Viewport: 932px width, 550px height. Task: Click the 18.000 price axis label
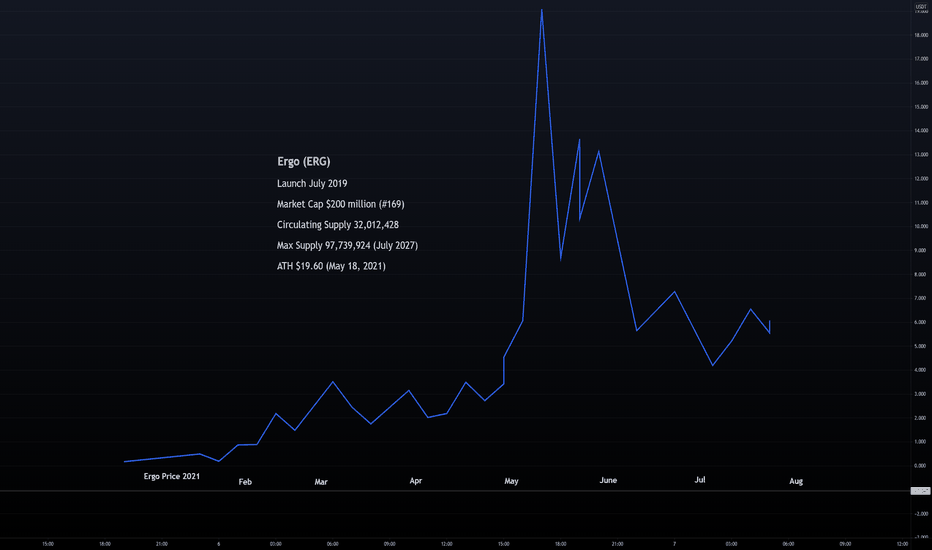(x=921, y=36)
